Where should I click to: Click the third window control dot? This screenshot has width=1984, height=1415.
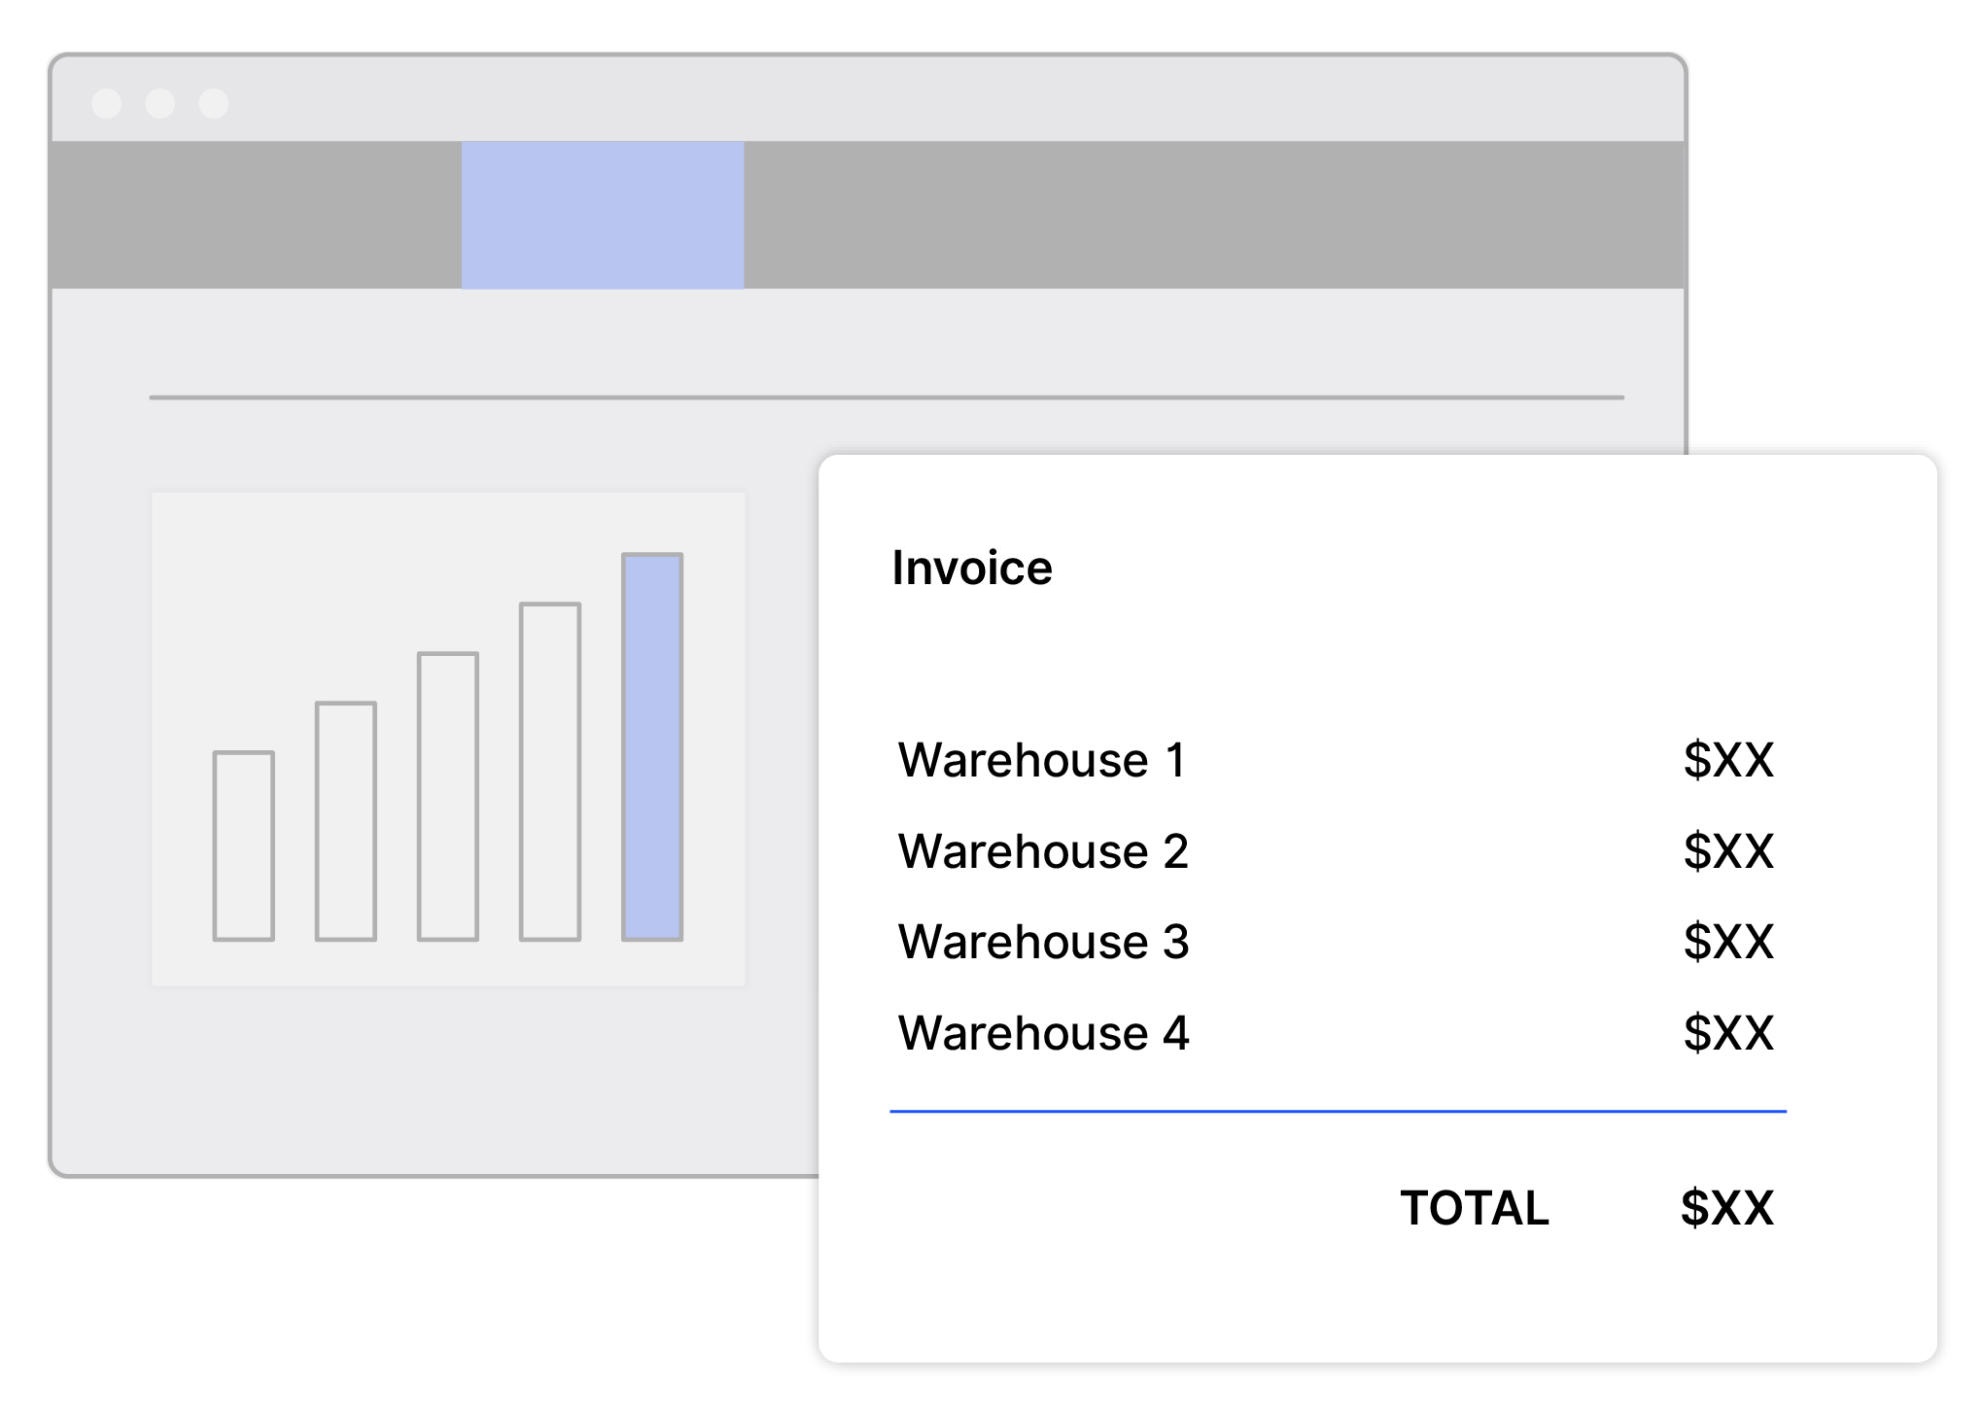[213, 103]
